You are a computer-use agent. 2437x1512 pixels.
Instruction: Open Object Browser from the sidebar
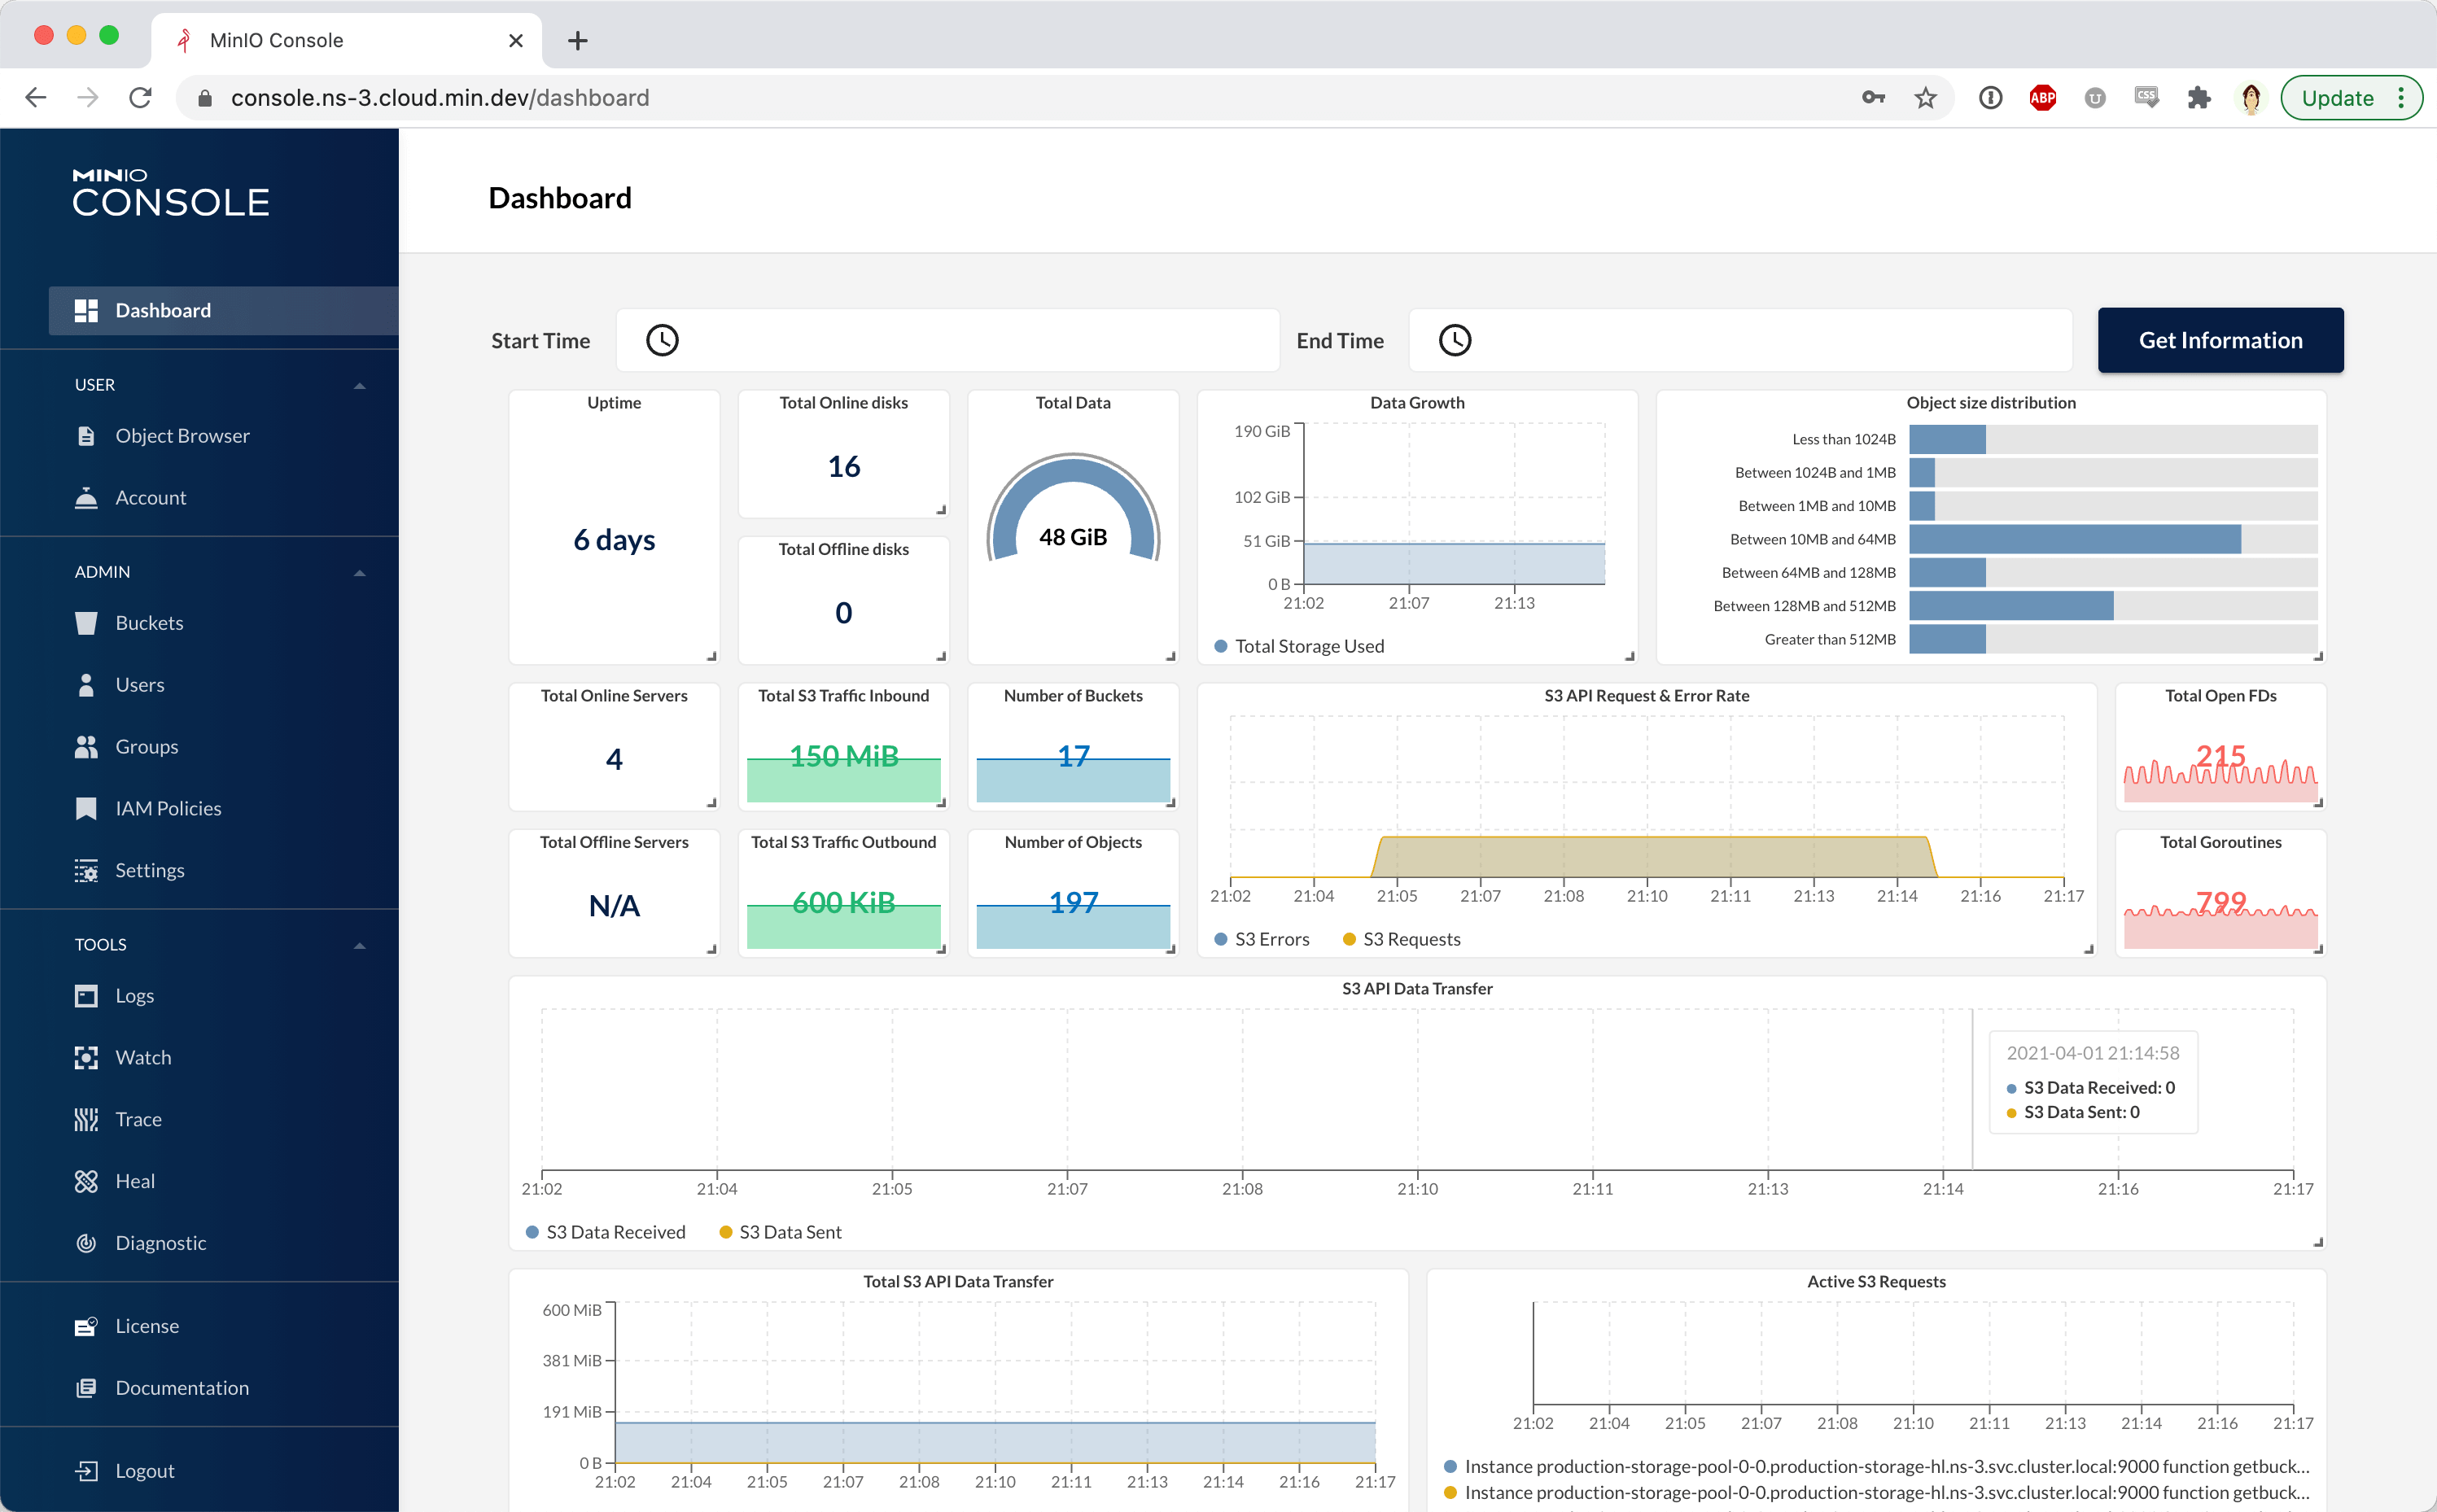182,436
